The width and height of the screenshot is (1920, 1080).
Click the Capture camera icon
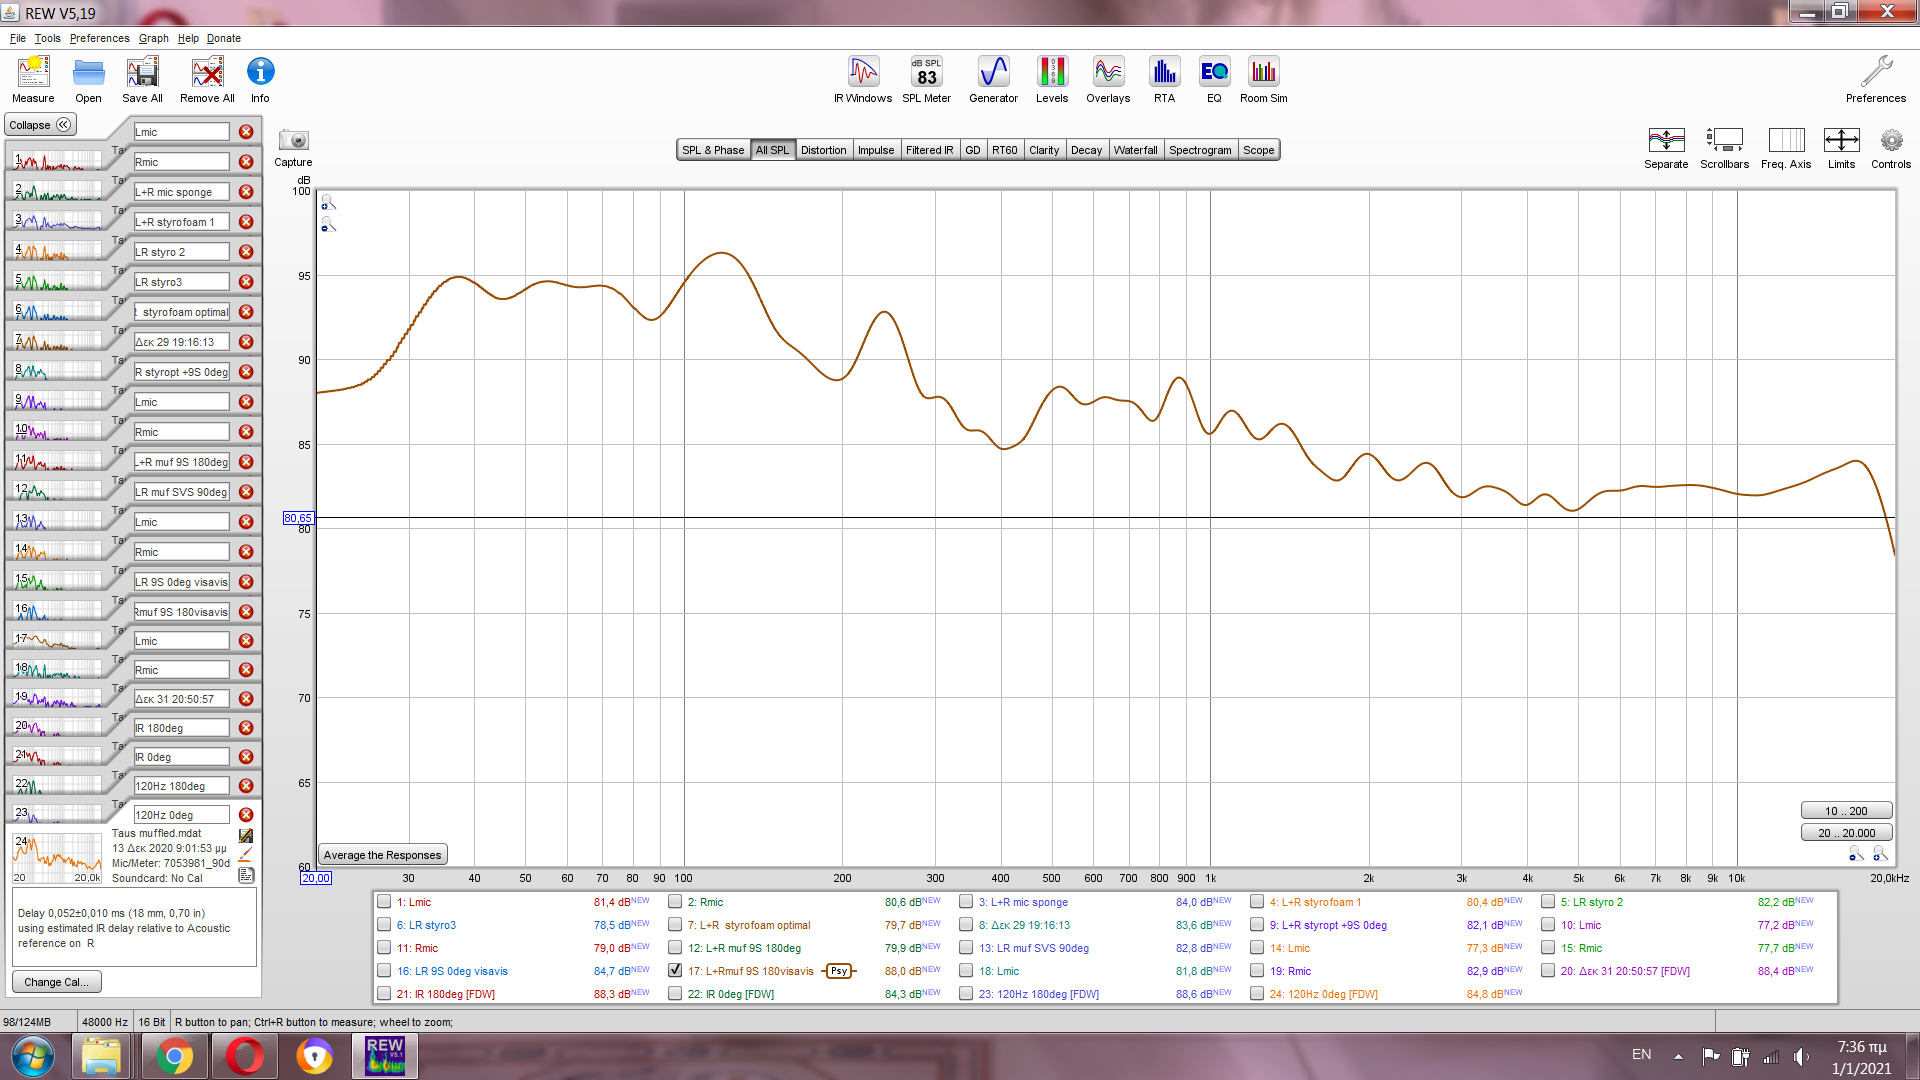tap(293, 141)
